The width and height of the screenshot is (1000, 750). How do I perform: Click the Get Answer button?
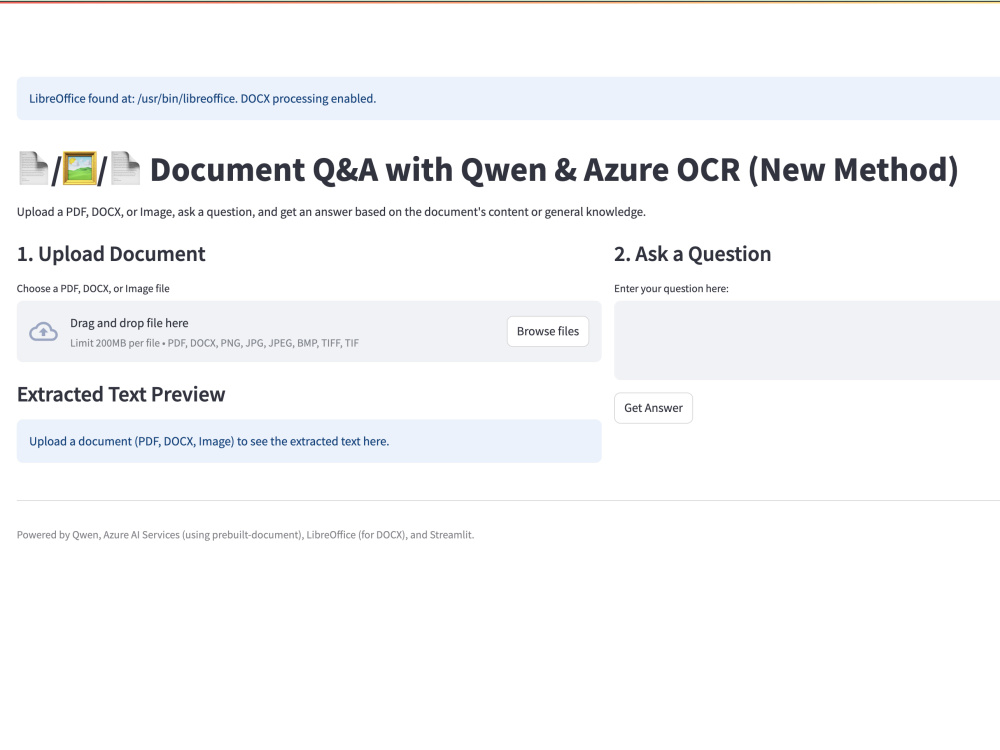pos(653,408)
